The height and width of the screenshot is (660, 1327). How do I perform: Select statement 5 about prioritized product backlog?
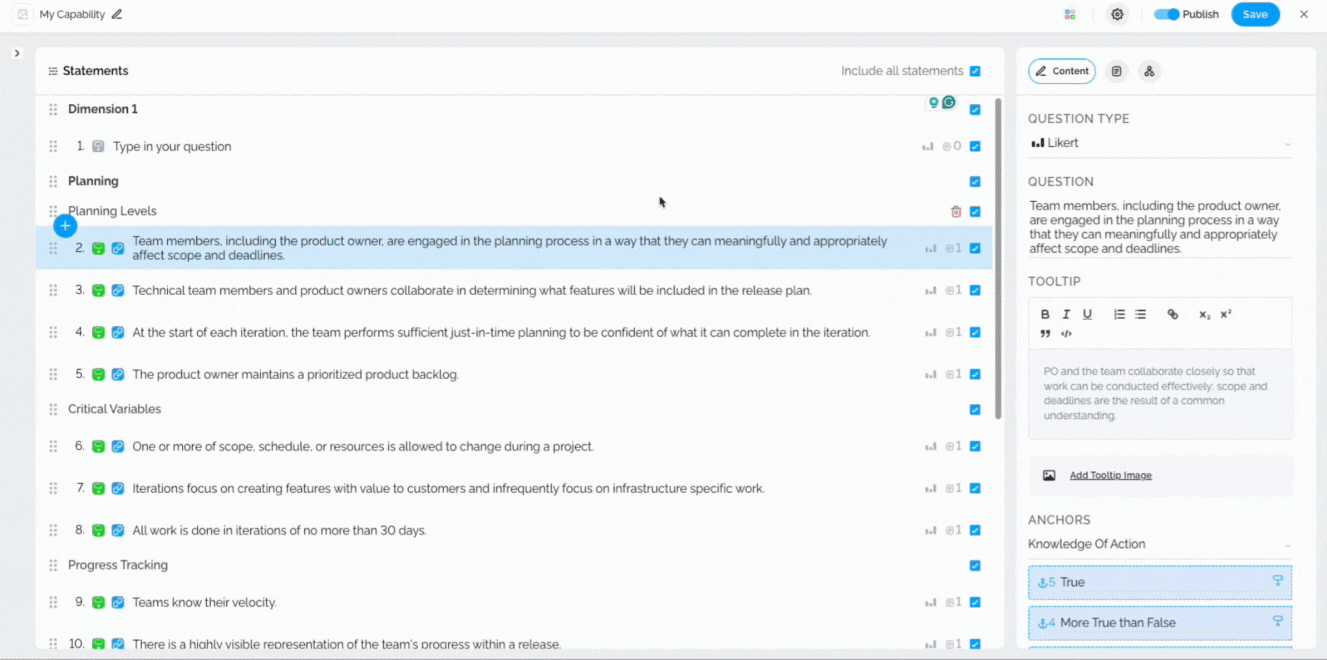[295, 375]
